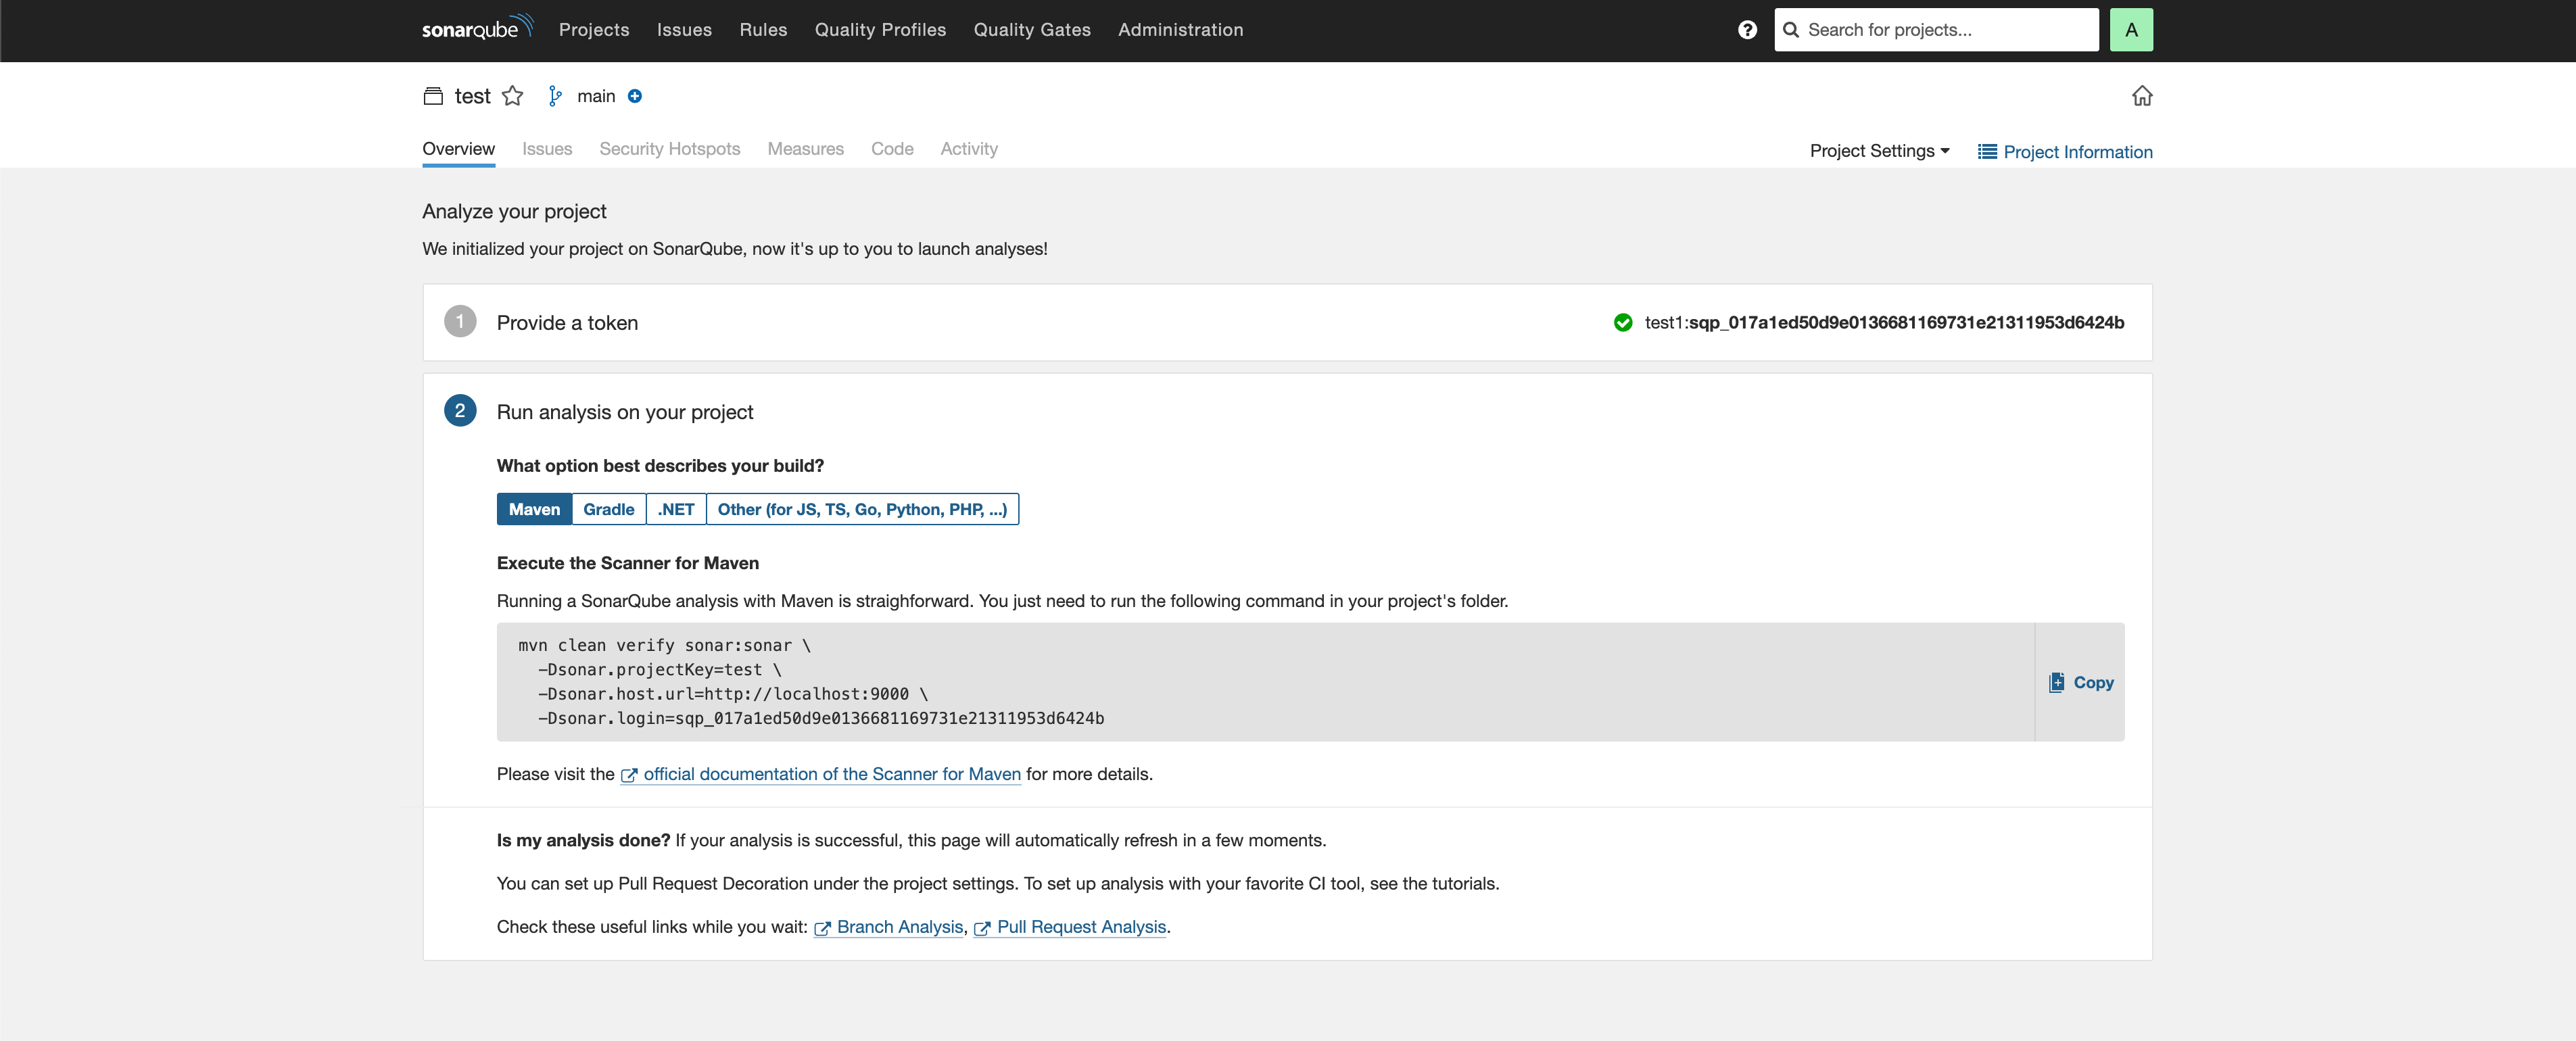The height and width of the screenshot is (1041, 2576).
Task: Open official Scanner for Maven documentation link
Action: tap(831, 774)
